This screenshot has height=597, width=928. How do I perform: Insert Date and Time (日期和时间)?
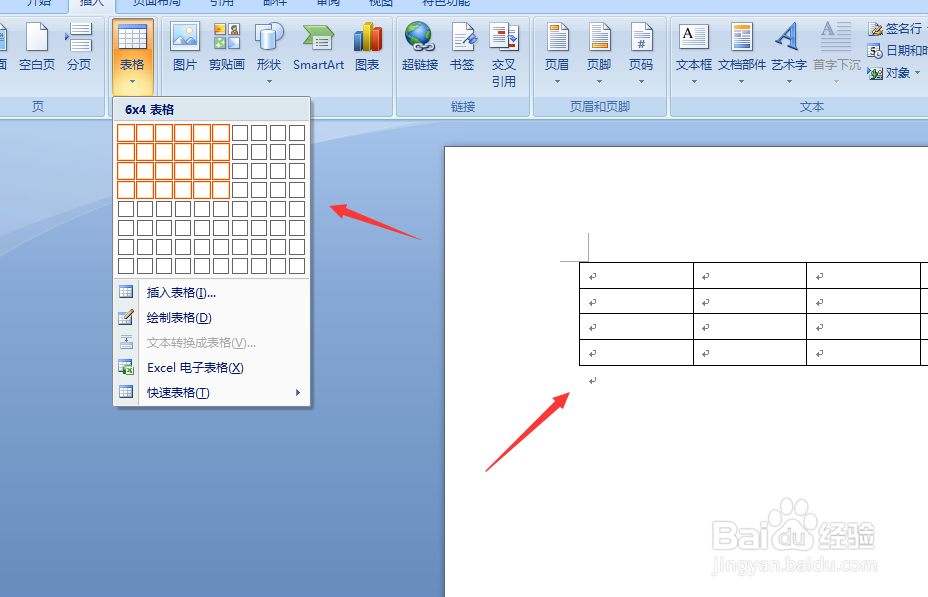896,51
